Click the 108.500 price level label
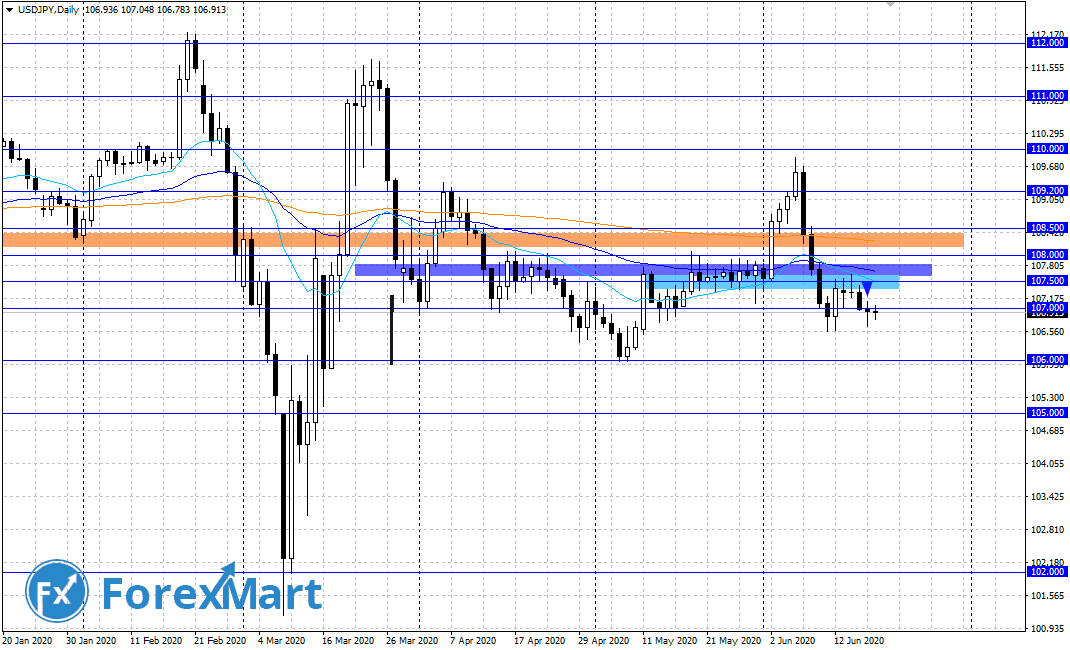Screen dimensions: 1070x650 [x=1046, y=228]
